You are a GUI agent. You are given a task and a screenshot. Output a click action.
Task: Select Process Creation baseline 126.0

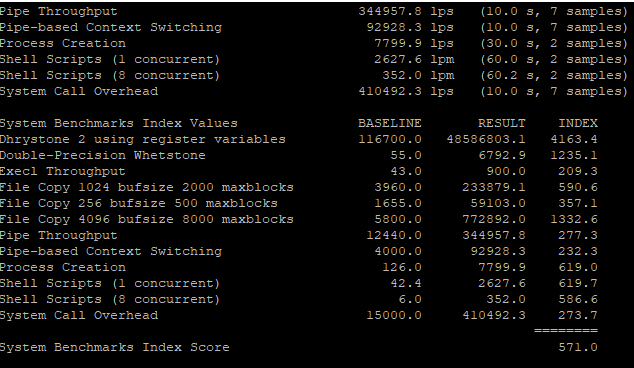click(402, 267)
